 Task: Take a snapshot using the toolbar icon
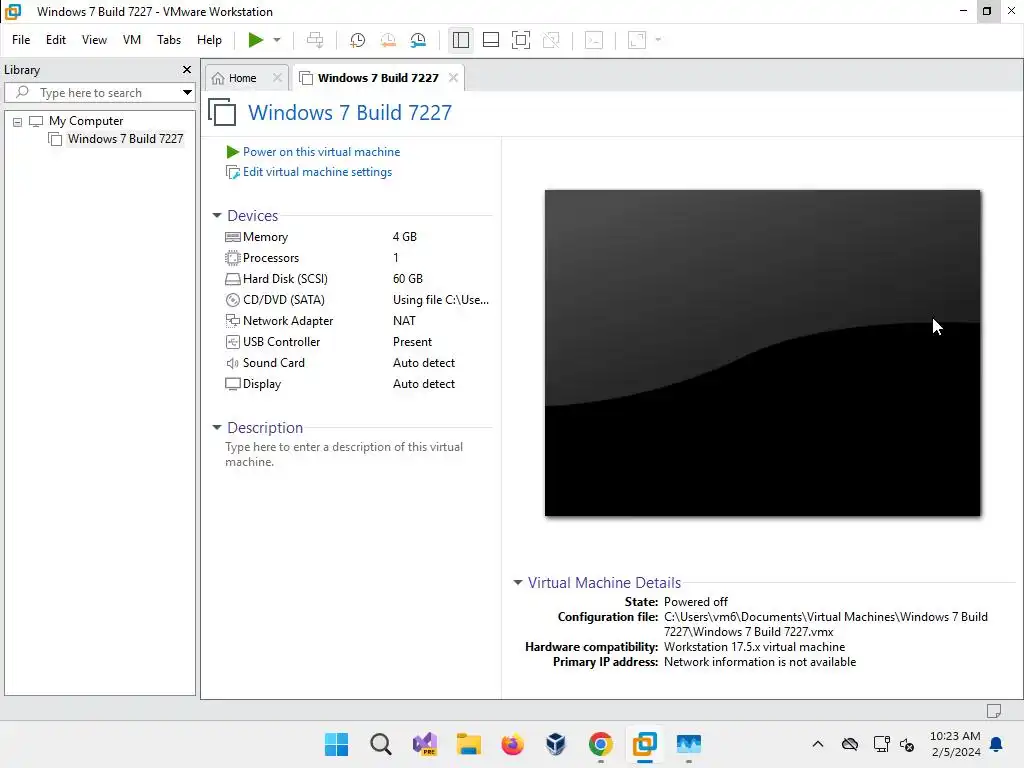point(357,40)
